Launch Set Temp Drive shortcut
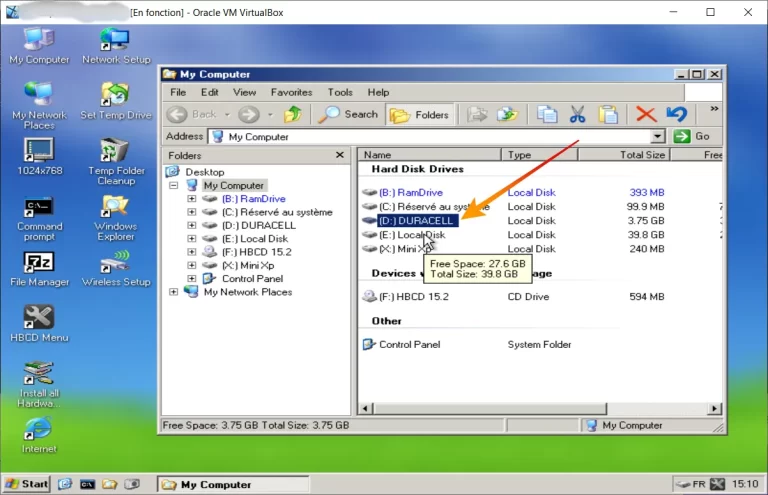Viewport: 768px width, 495px height. [x=116, y=100]
